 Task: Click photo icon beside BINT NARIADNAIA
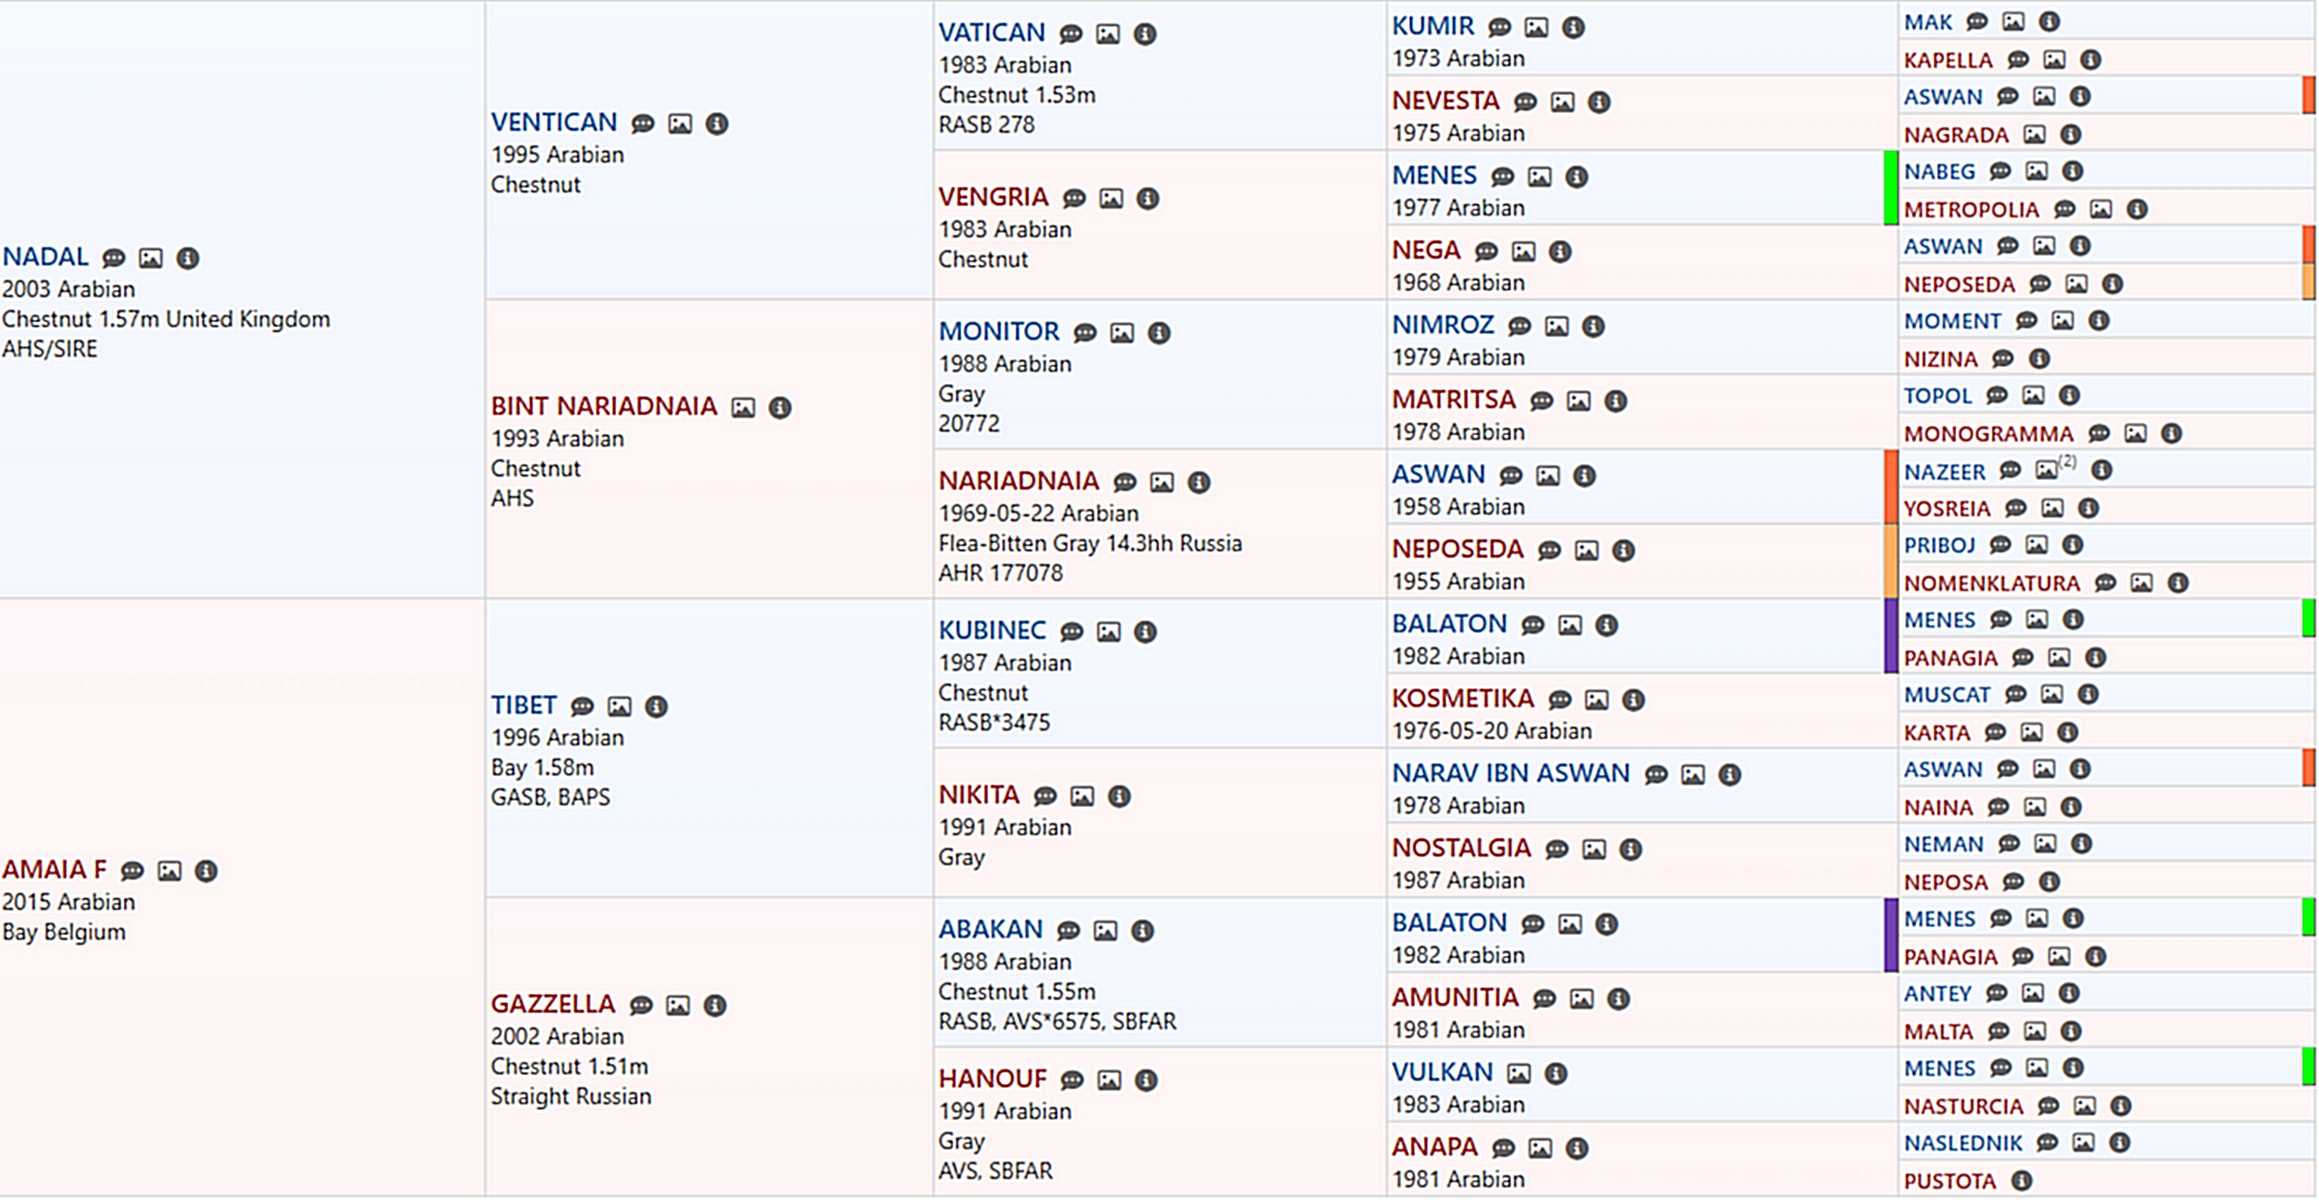743,408
